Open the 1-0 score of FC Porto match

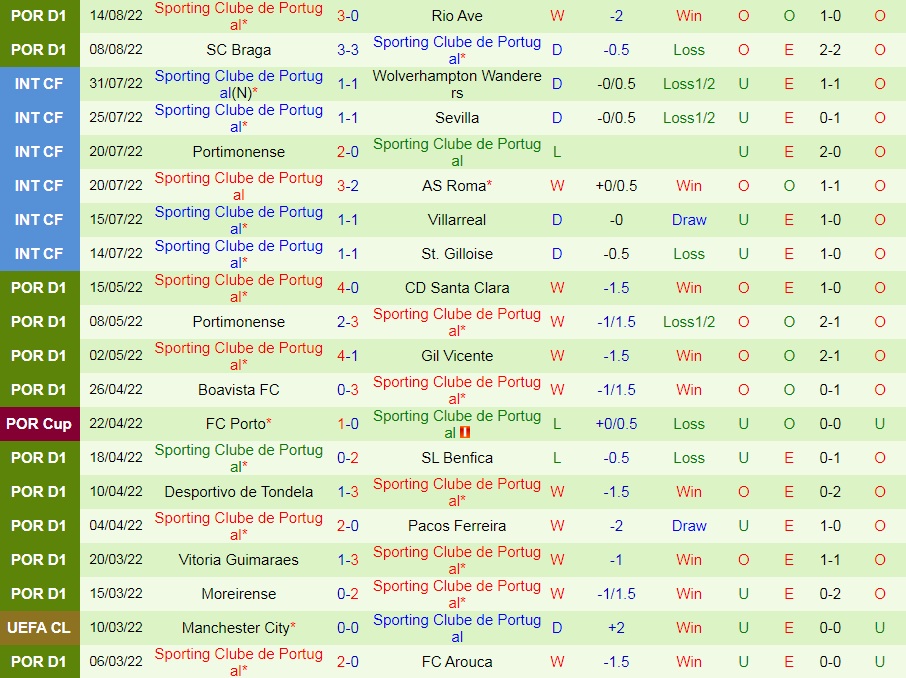click(x=348, y=424)
